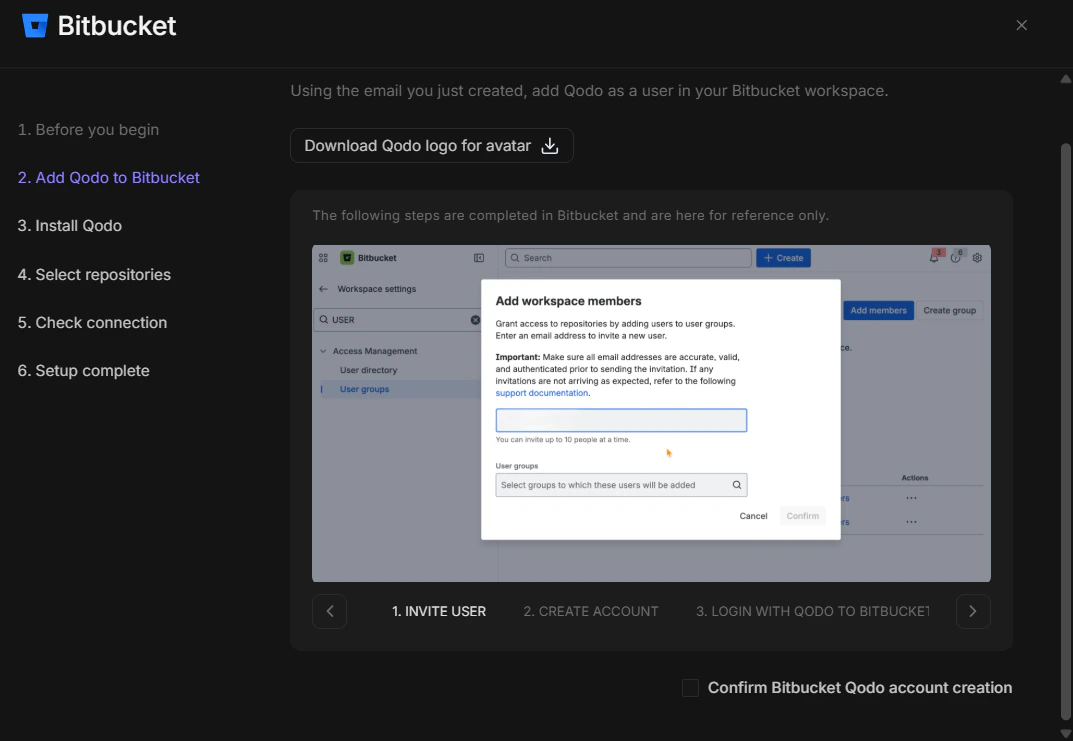Click the scrollbar down arrow
The width and height of the screenshot is (1073, 741).
(1065, 733)
